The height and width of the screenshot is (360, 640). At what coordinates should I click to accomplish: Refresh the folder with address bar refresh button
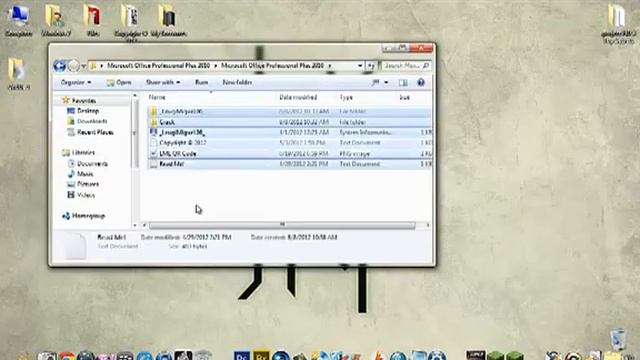(371, 66)
